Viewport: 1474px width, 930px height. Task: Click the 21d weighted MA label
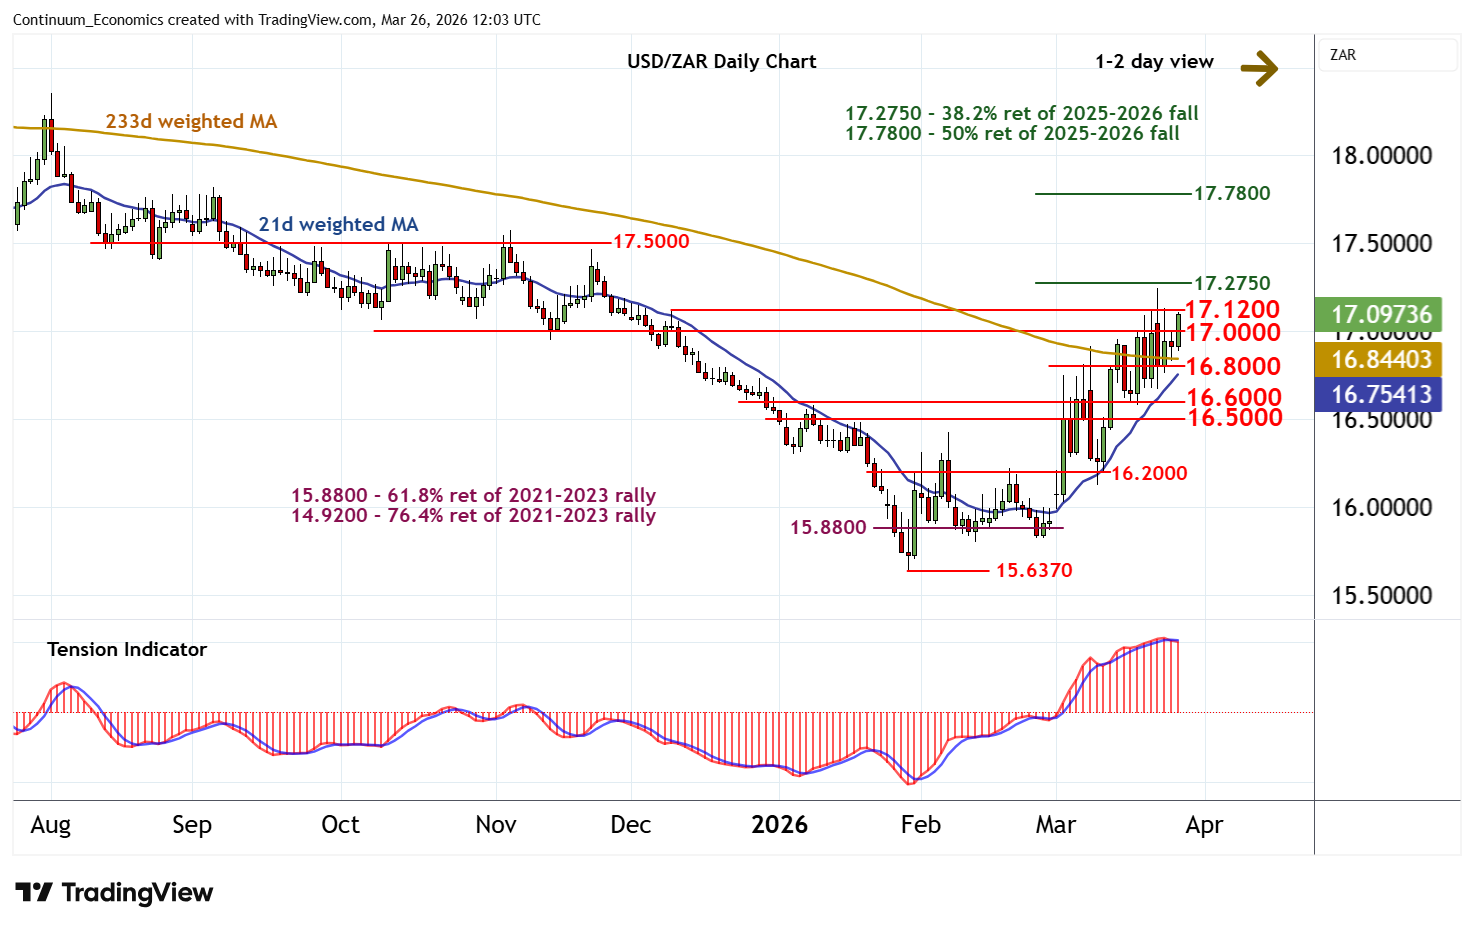[338, 224]
